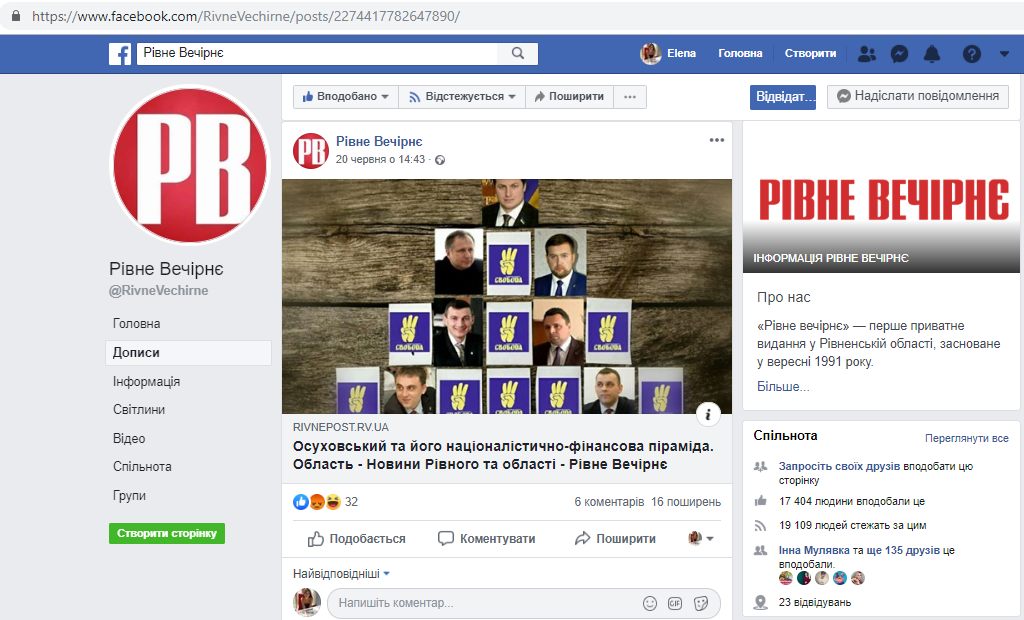Image resolution: width=1024 pixels, height=620 pixels.
Task: Open the article headline link Осуховський
Action: pos(503,455)
